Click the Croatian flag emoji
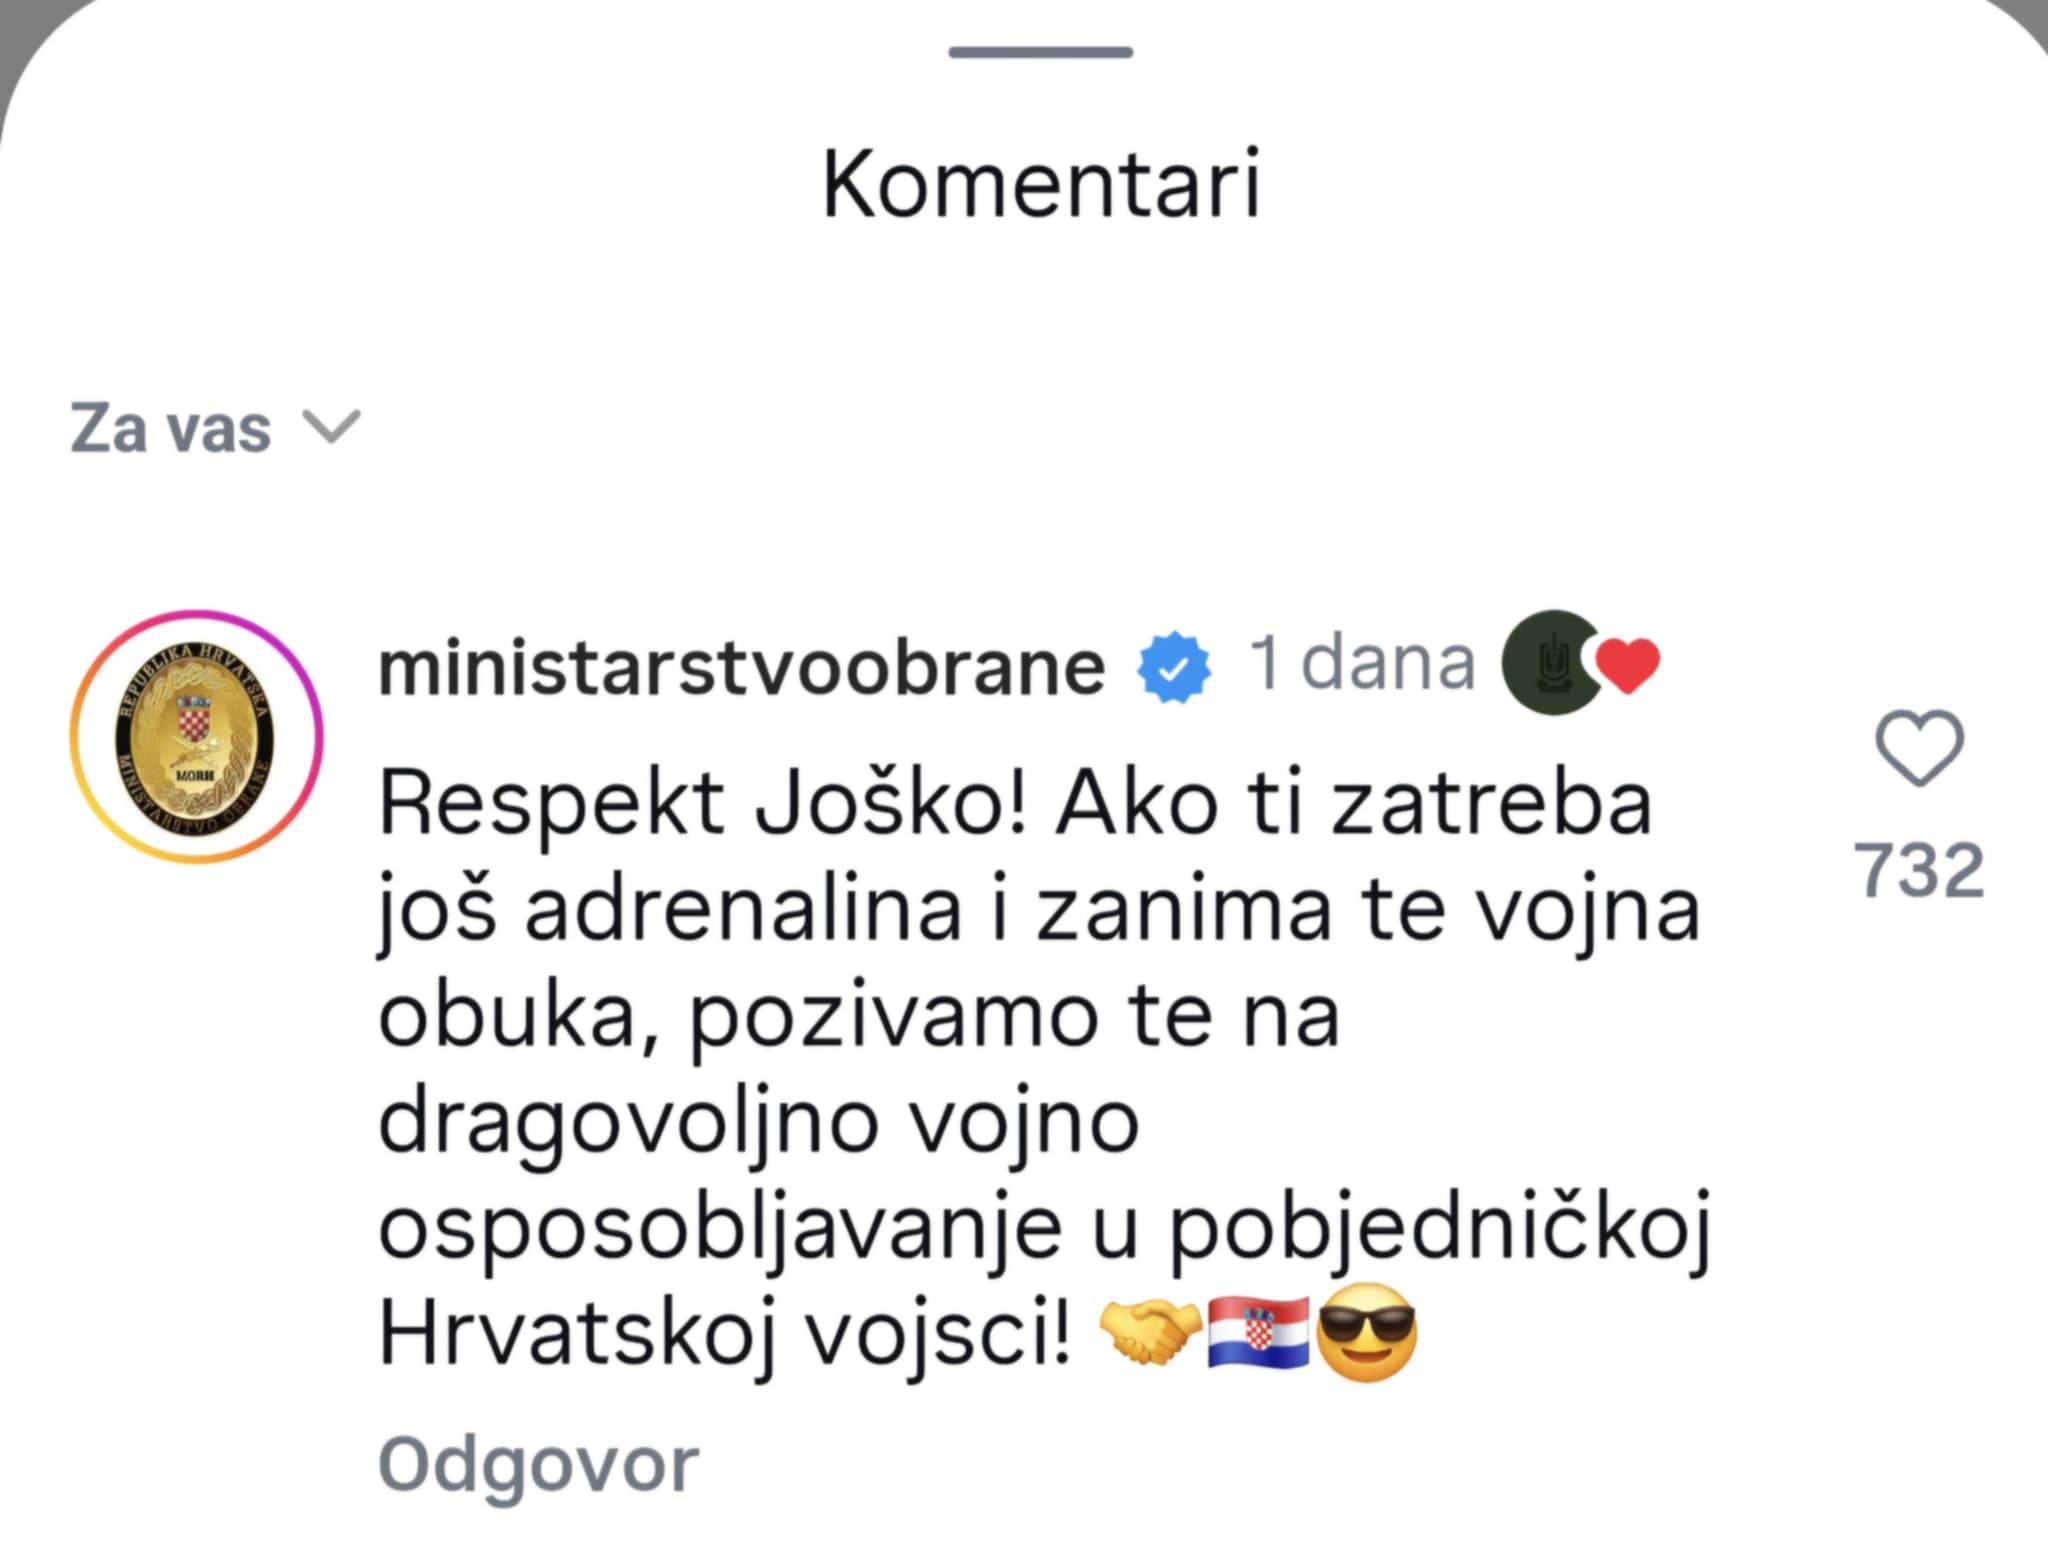The image size is (2048, 1550). tap(1258, 1333)
